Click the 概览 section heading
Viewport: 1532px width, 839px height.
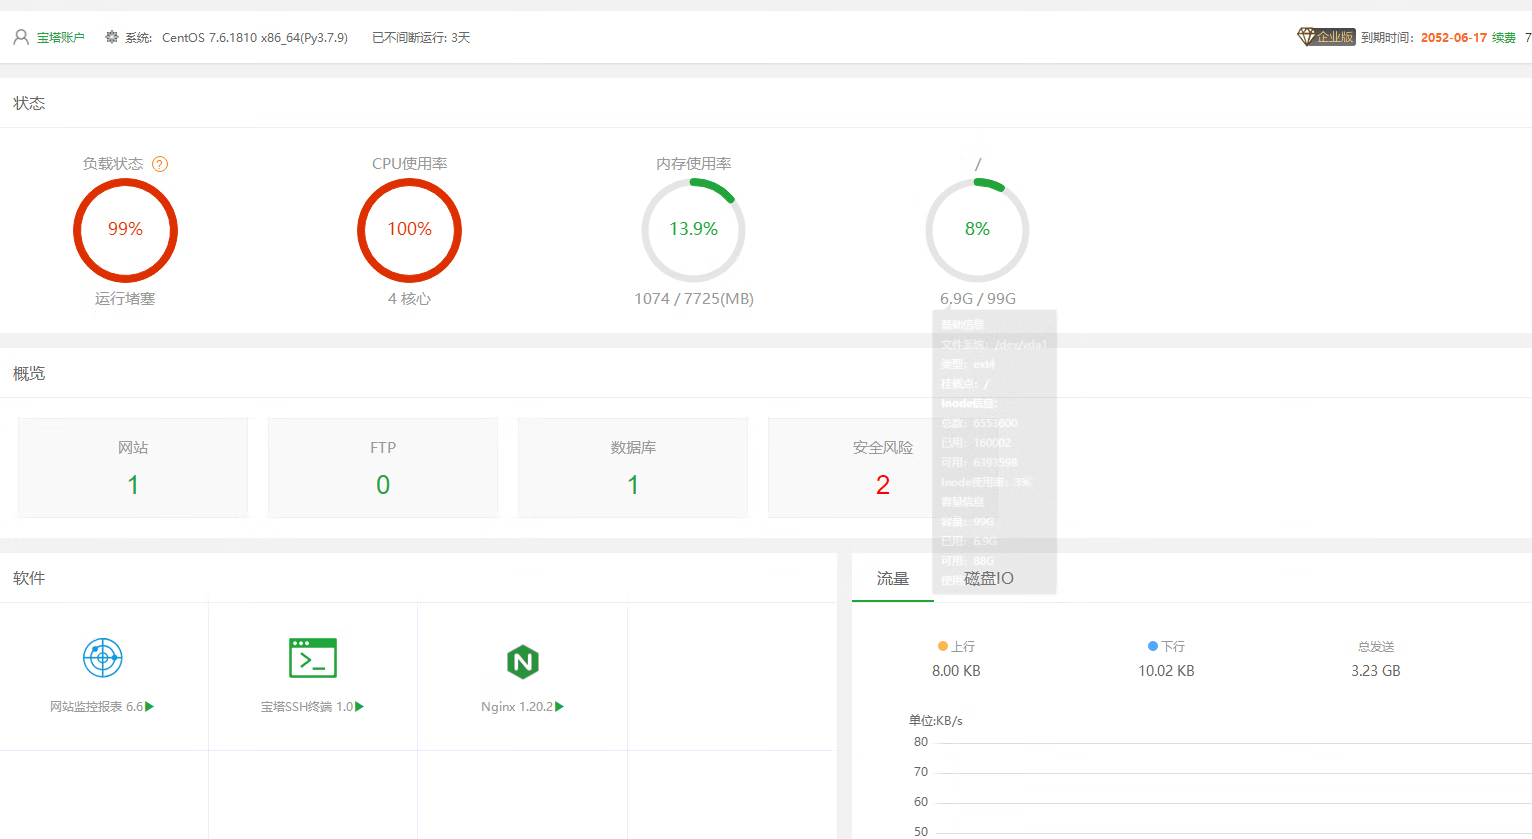pyautogui.click(x=29, y=373)
